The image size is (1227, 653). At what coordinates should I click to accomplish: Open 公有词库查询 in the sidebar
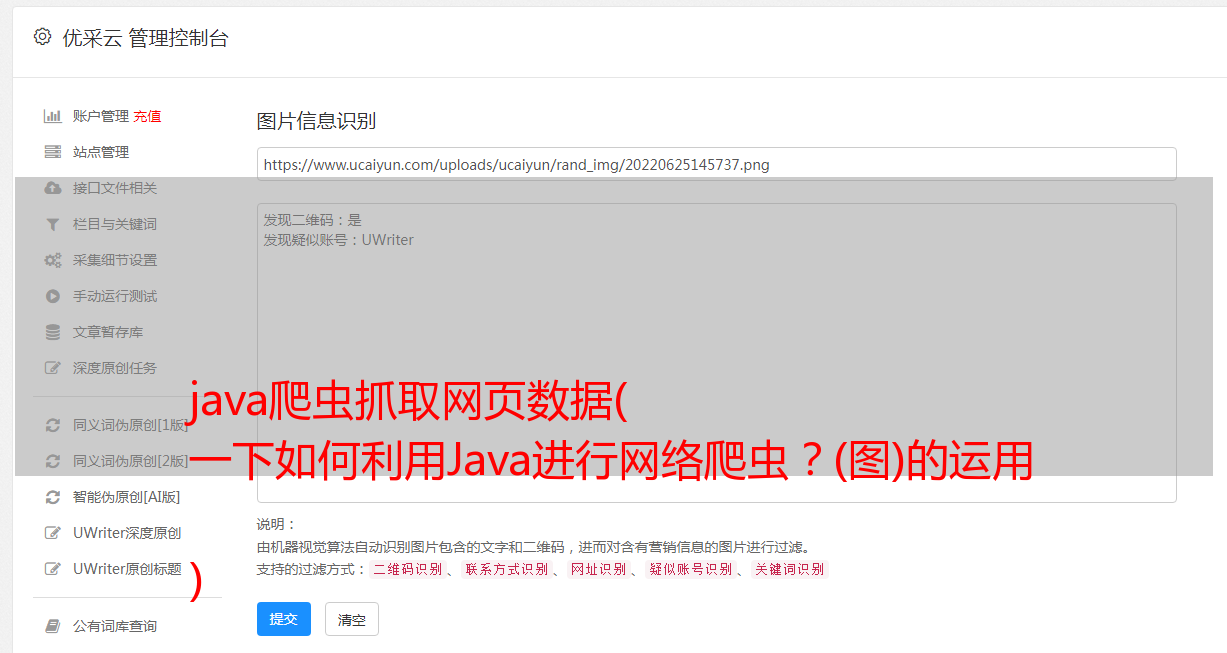[115, 626]
